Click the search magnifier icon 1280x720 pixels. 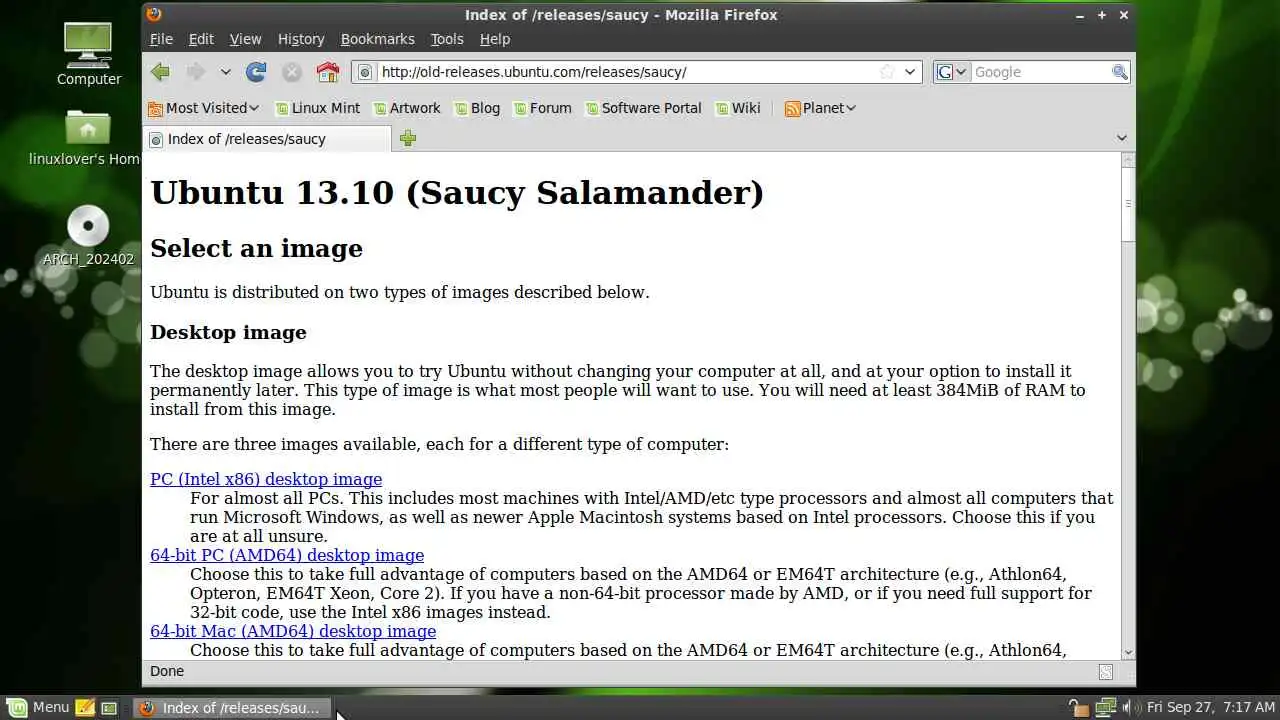(1120, 72)
